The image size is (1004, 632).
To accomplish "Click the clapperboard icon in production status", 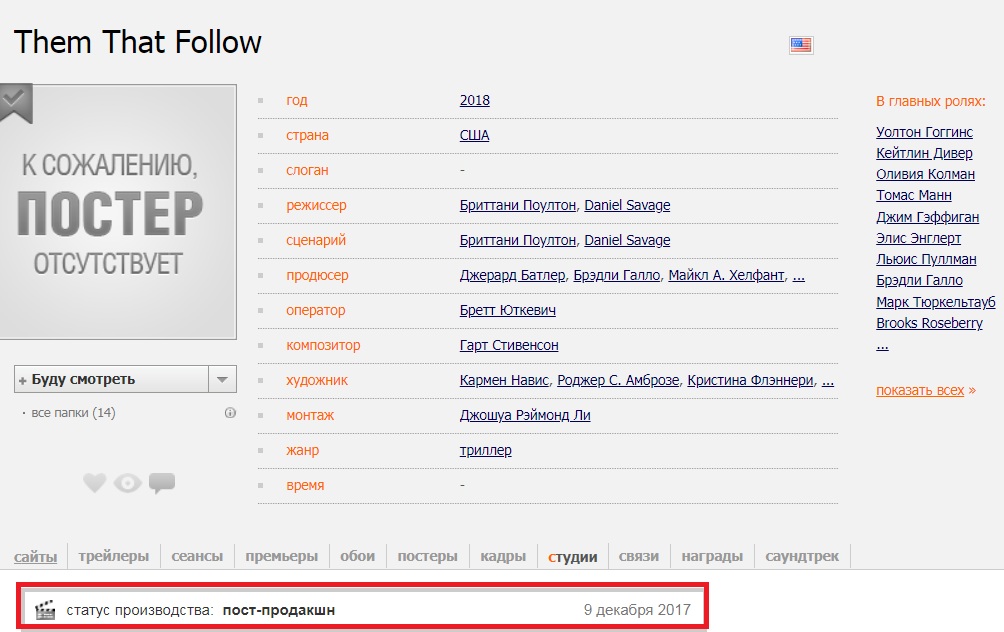I will [x=45, y=610].
